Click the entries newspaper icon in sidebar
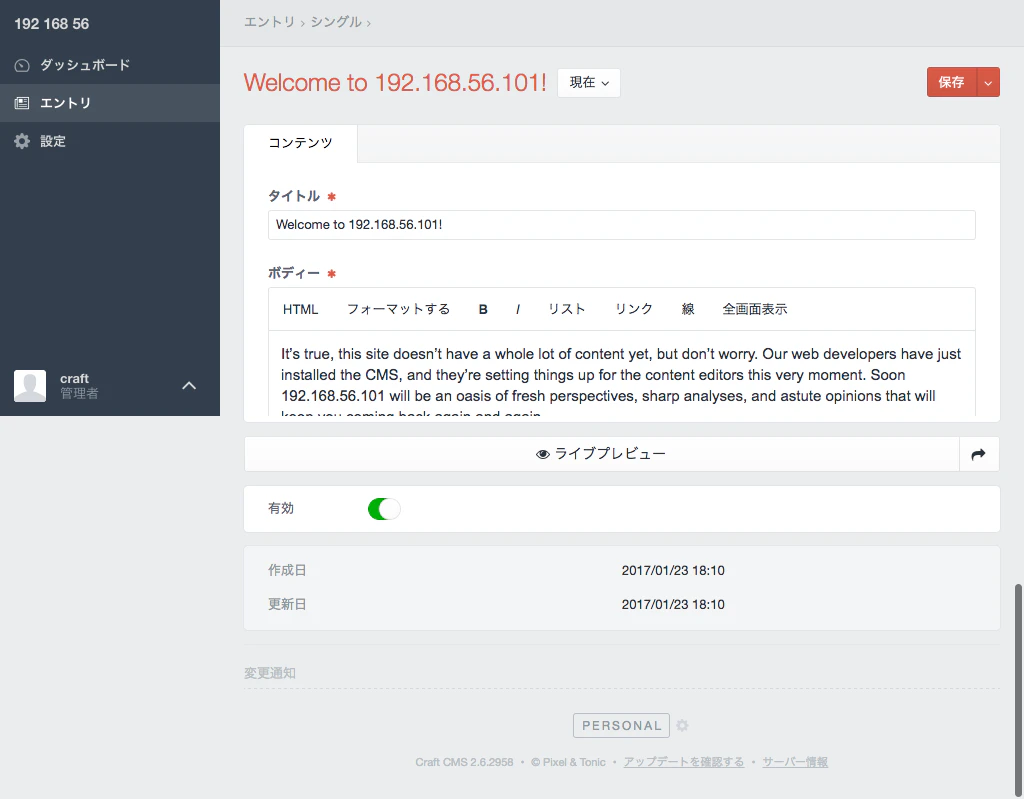This screenshot has width=1024, height=799. 22,103
